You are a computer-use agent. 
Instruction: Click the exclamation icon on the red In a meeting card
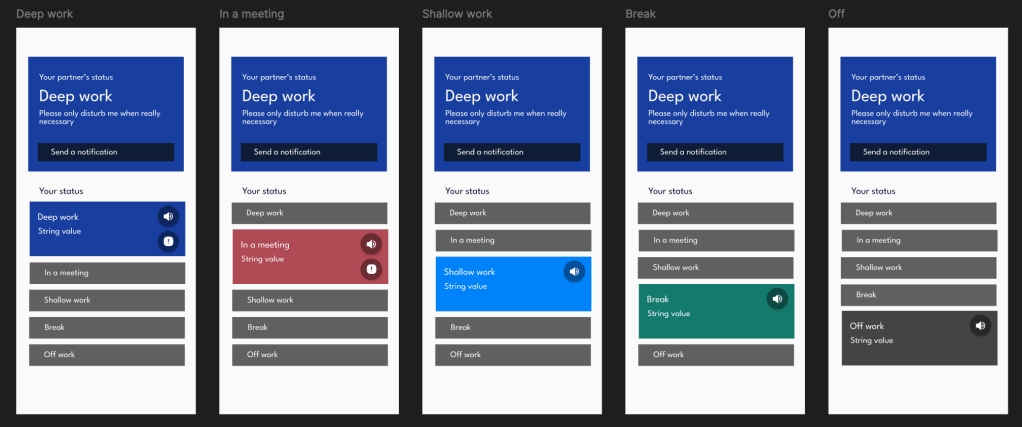[371, 269]
